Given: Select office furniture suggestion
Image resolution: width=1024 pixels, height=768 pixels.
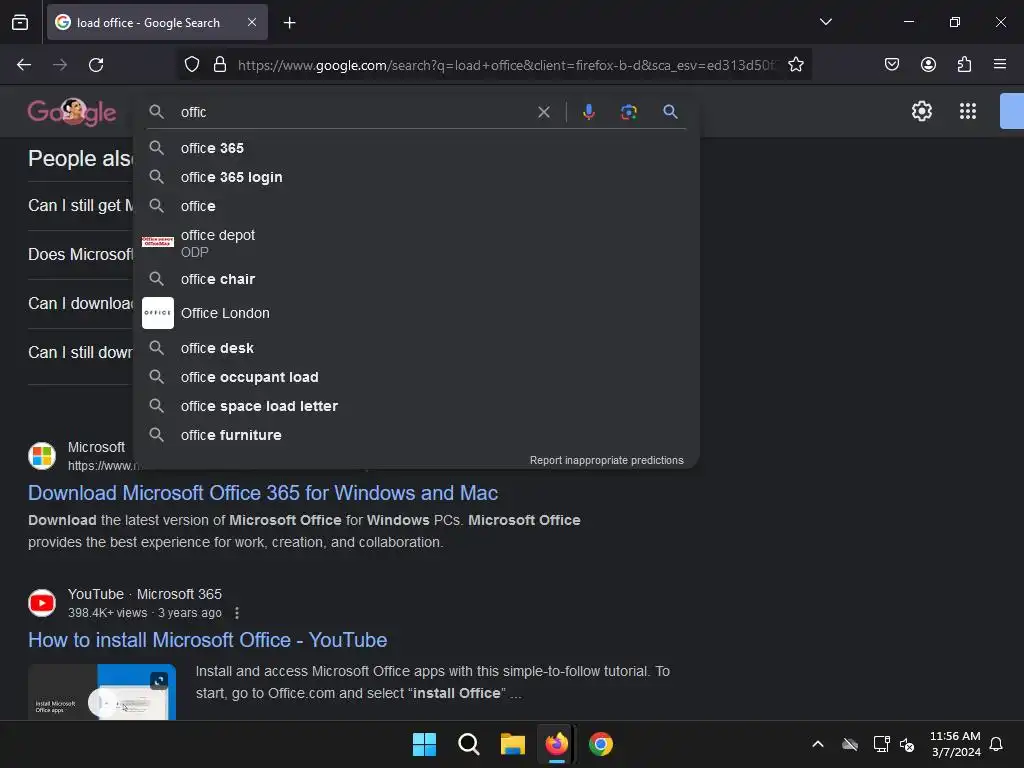Looking at the screenshot, I should 416,435.
